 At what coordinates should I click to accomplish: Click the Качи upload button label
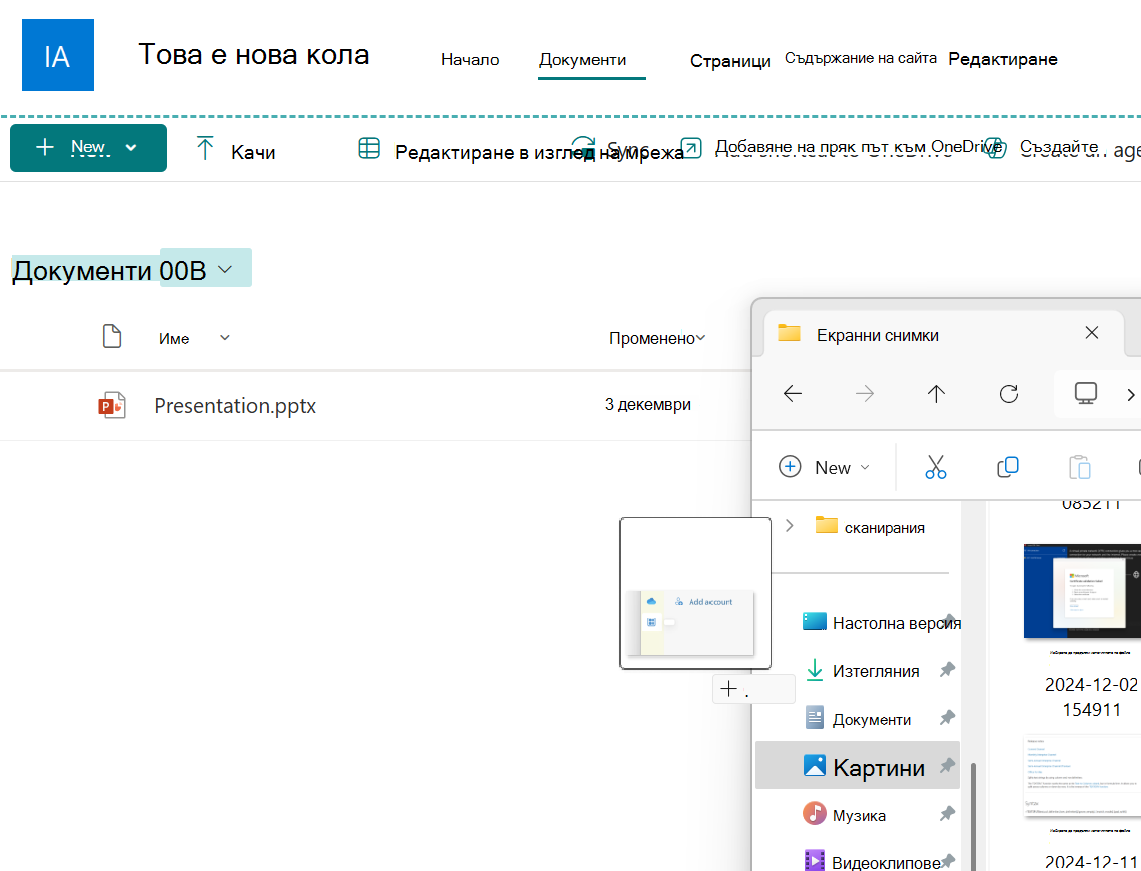pos(253,152)
